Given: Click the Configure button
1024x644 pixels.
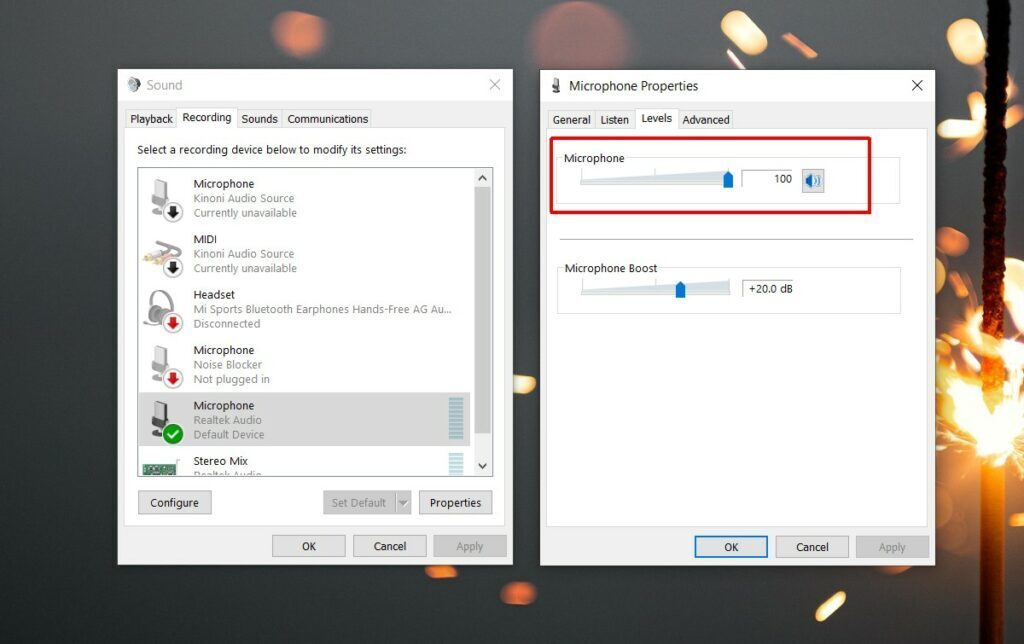Looking at the screenshot, I should click(x=174, y=502).
